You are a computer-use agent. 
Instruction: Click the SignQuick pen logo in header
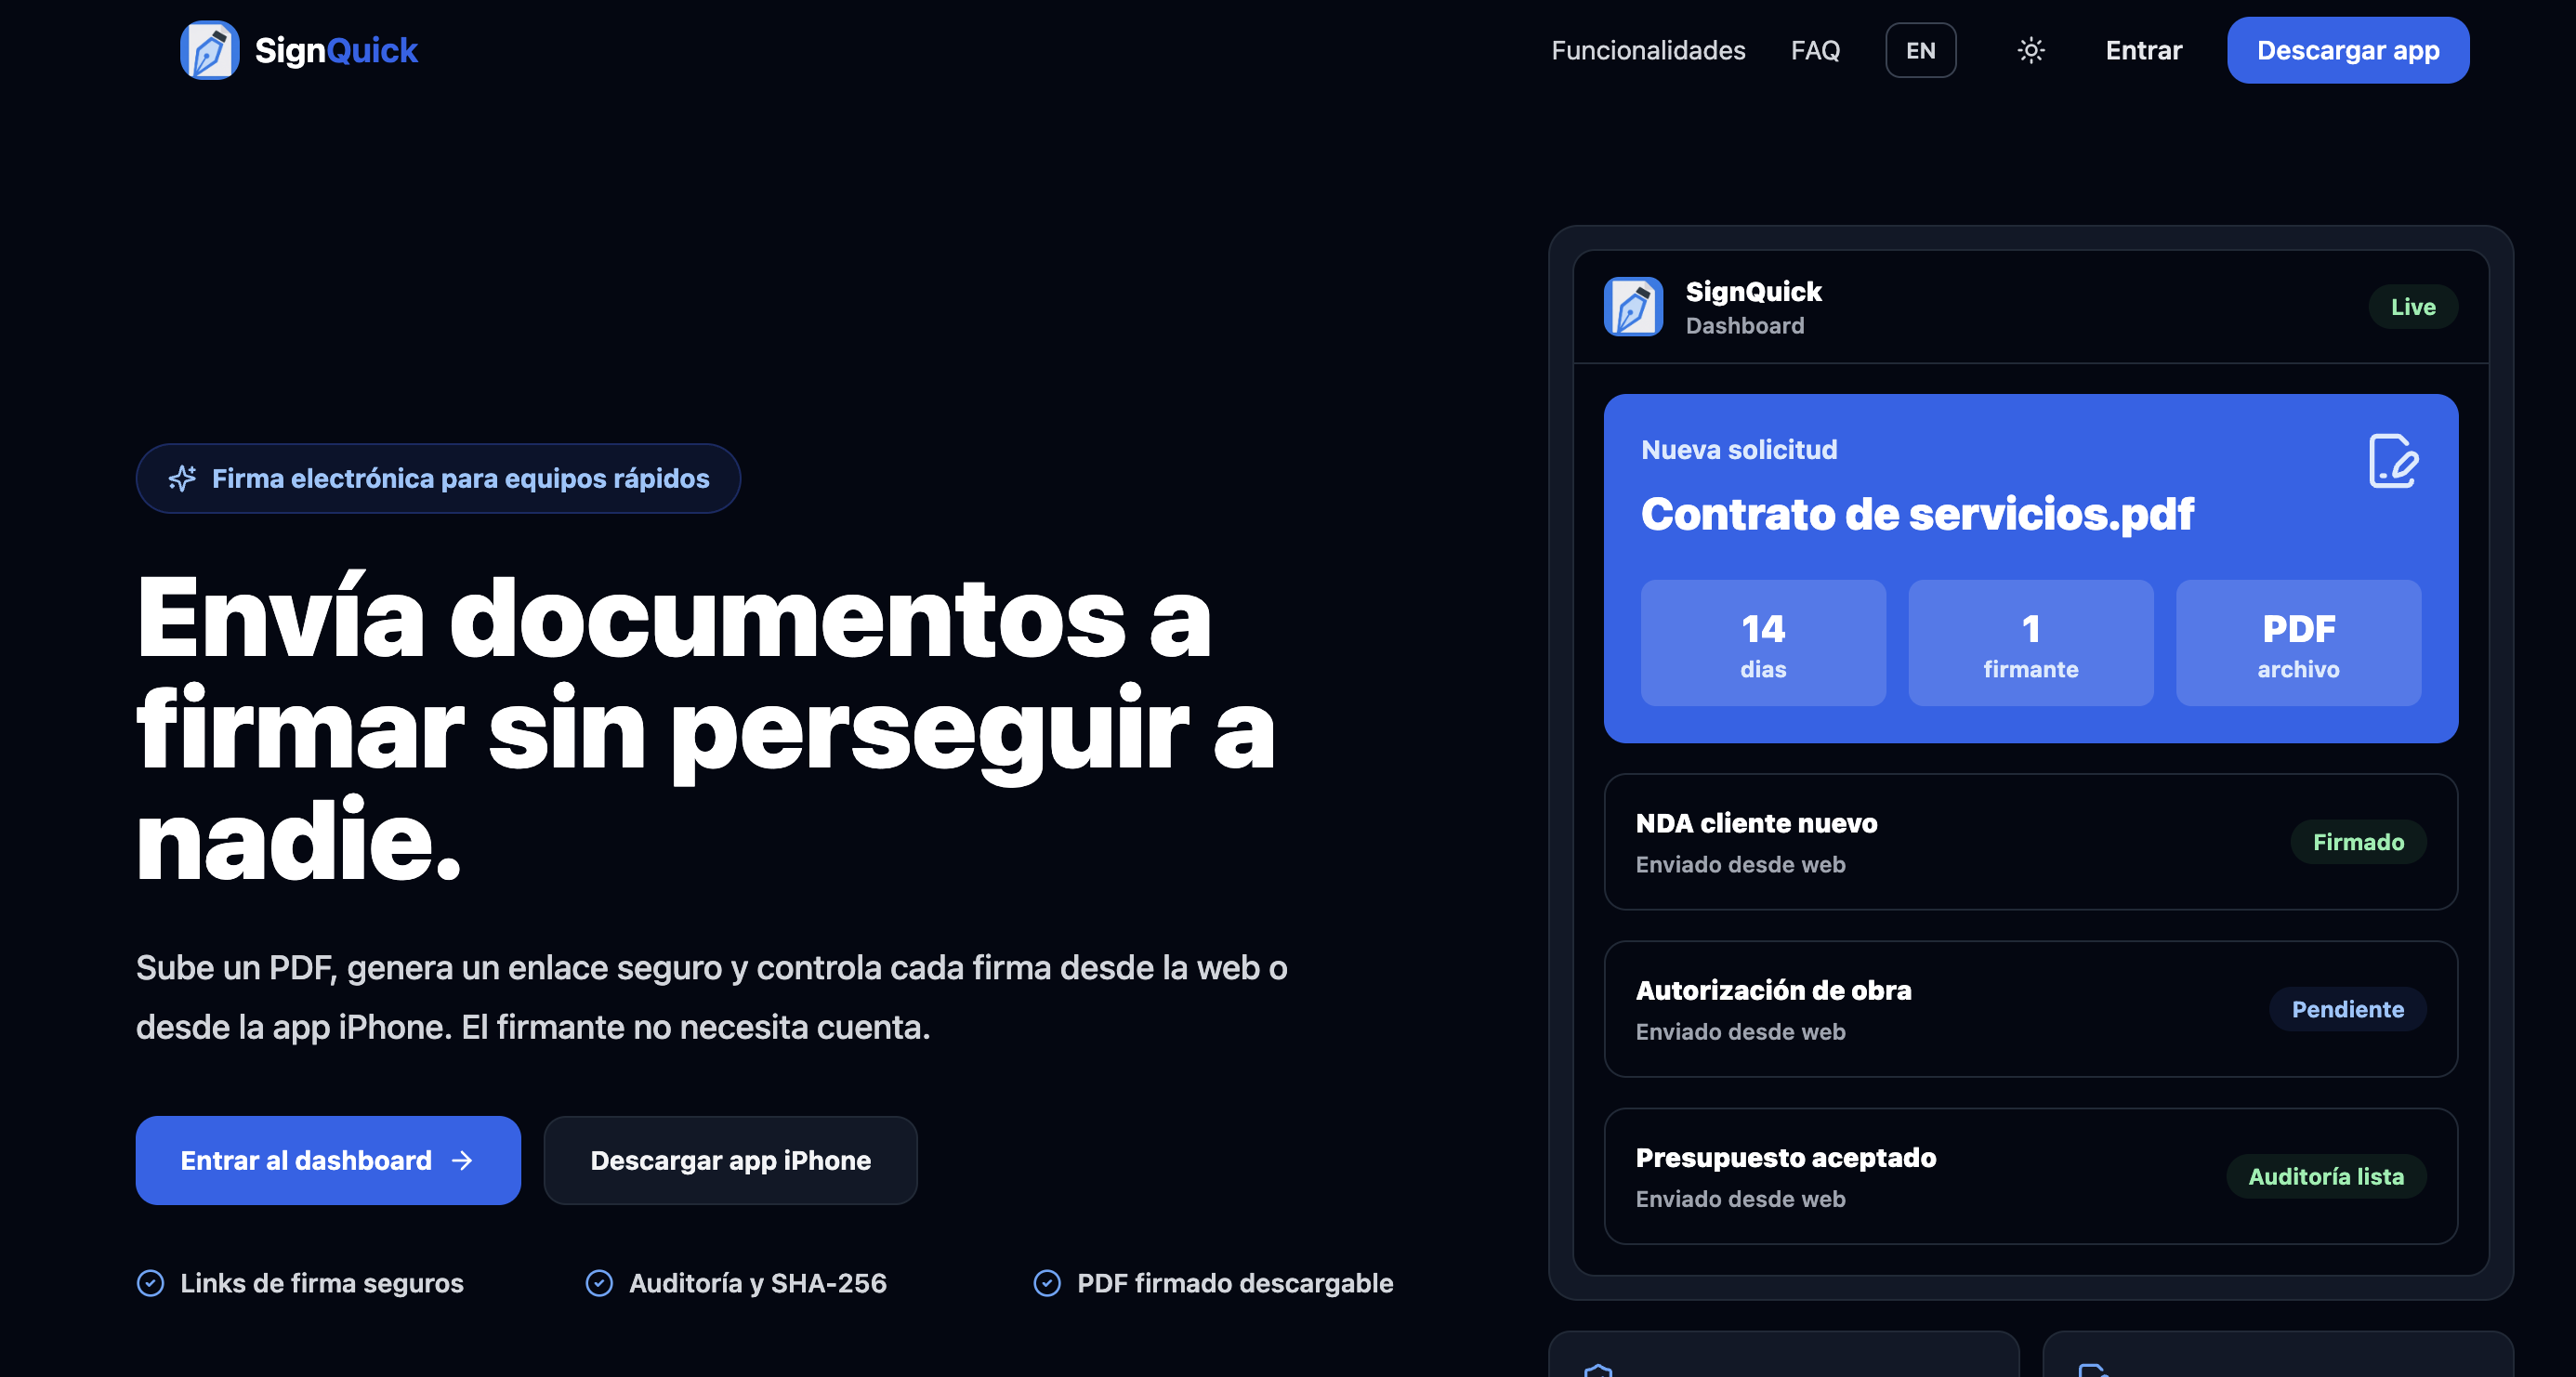point(209,50)
